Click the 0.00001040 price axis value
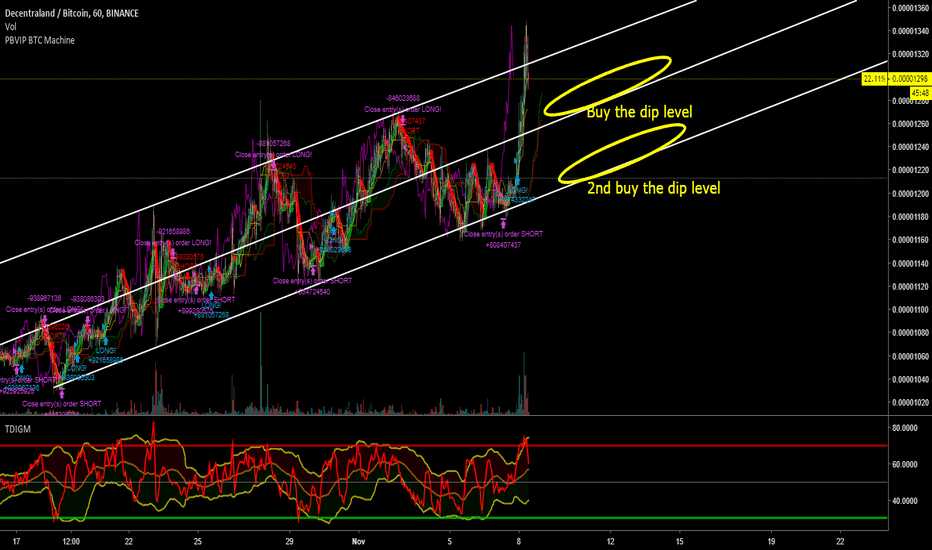This screenshot has height=550, width=932. point(911,379)
